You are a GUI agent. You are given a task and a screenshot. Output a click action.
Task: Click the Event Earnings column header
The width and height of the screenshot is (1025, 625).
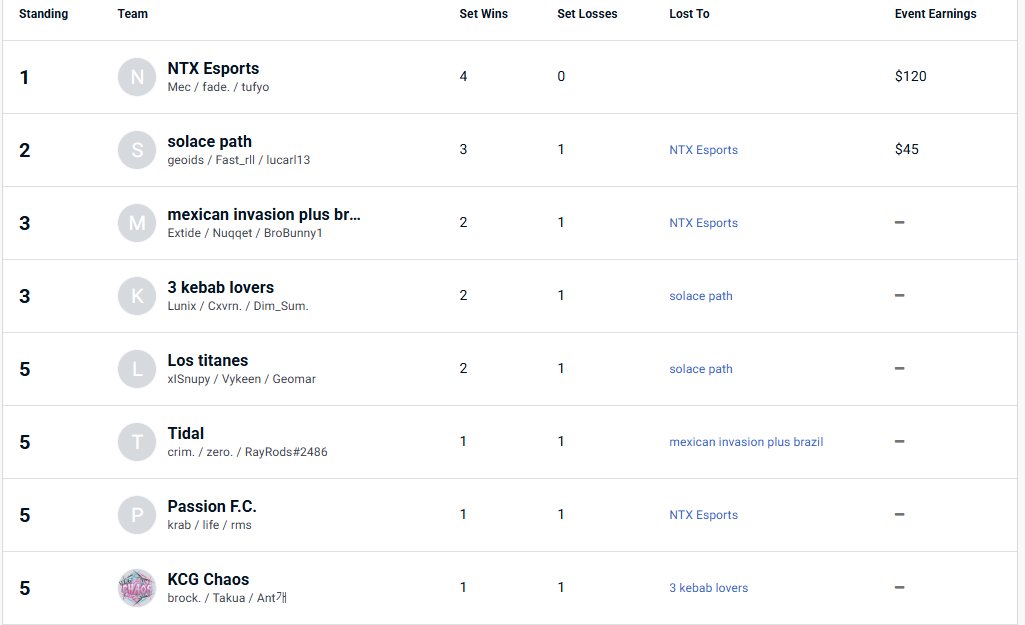935,14
